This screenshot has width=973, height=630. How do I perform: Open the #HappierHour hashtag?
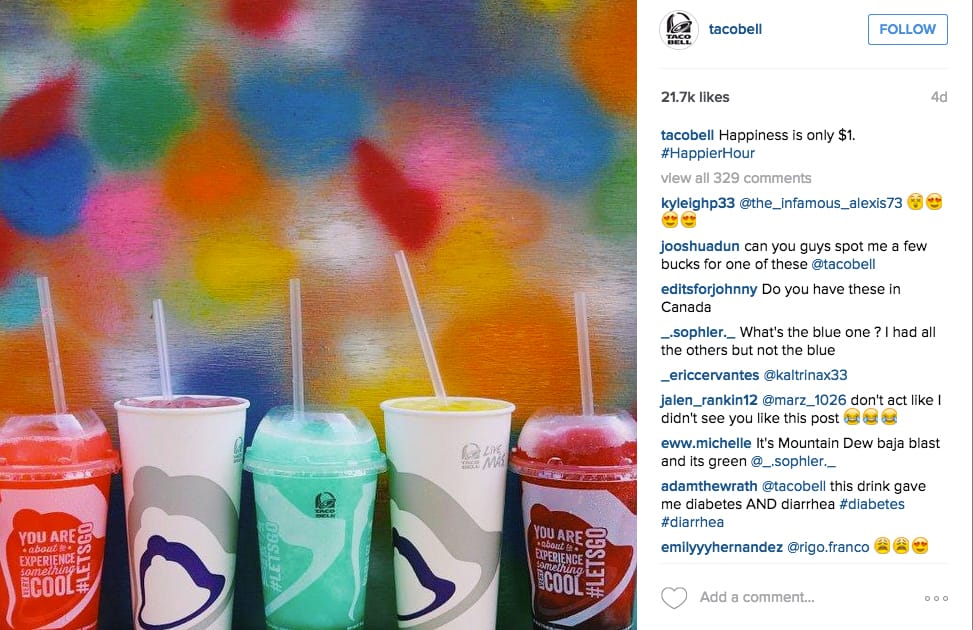coord(708,153)
